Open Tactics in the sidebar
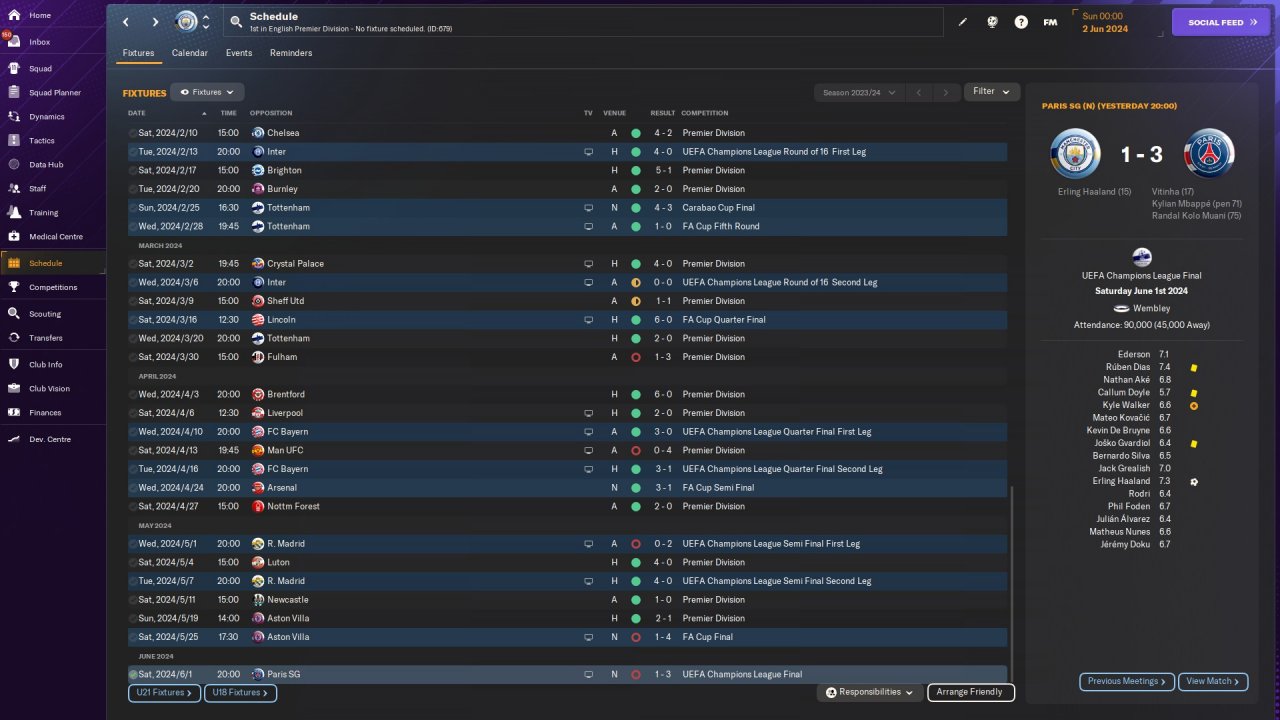The height and width of the screenshot is (720, 1280). pyautogui.click(x=54, y=141)
